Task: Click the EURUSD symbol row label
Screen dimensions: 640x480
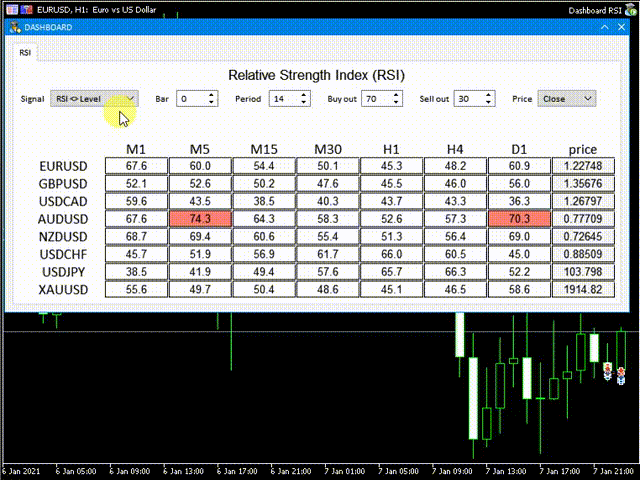Action: [63, 166]
